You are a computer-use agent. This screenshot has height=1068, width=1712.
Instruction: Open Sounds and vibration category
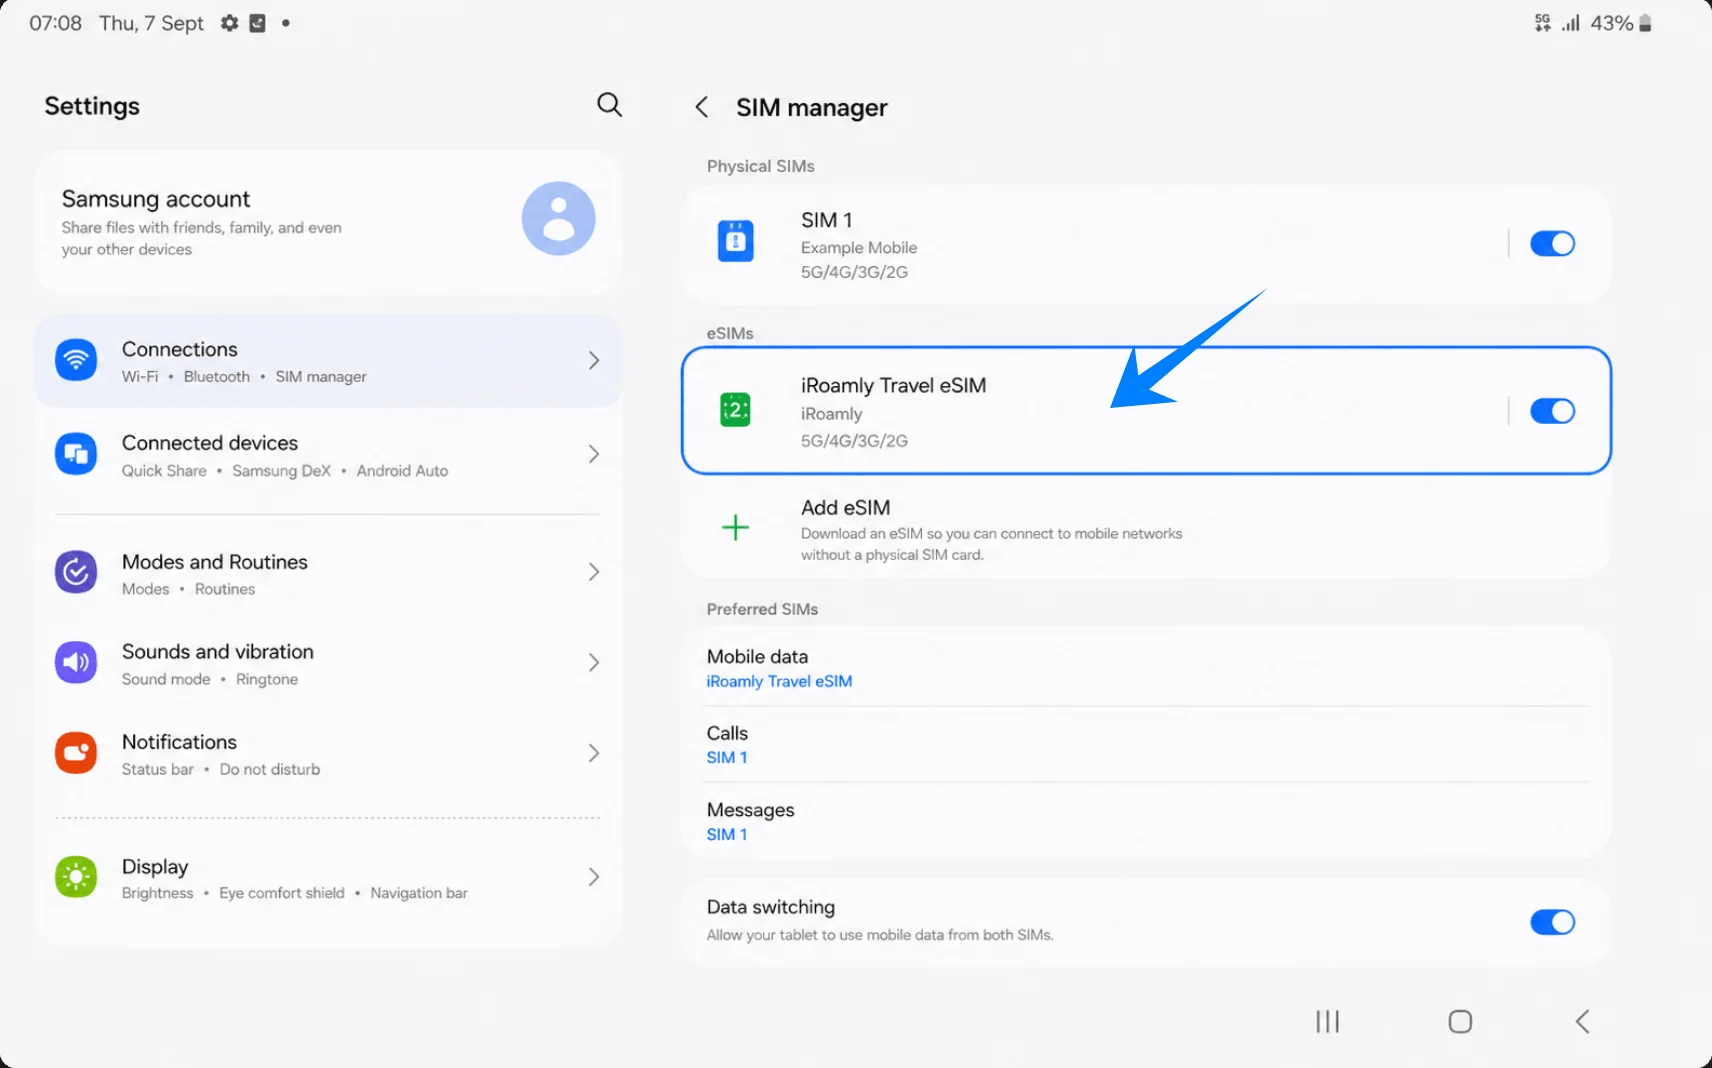click(328, 663)
